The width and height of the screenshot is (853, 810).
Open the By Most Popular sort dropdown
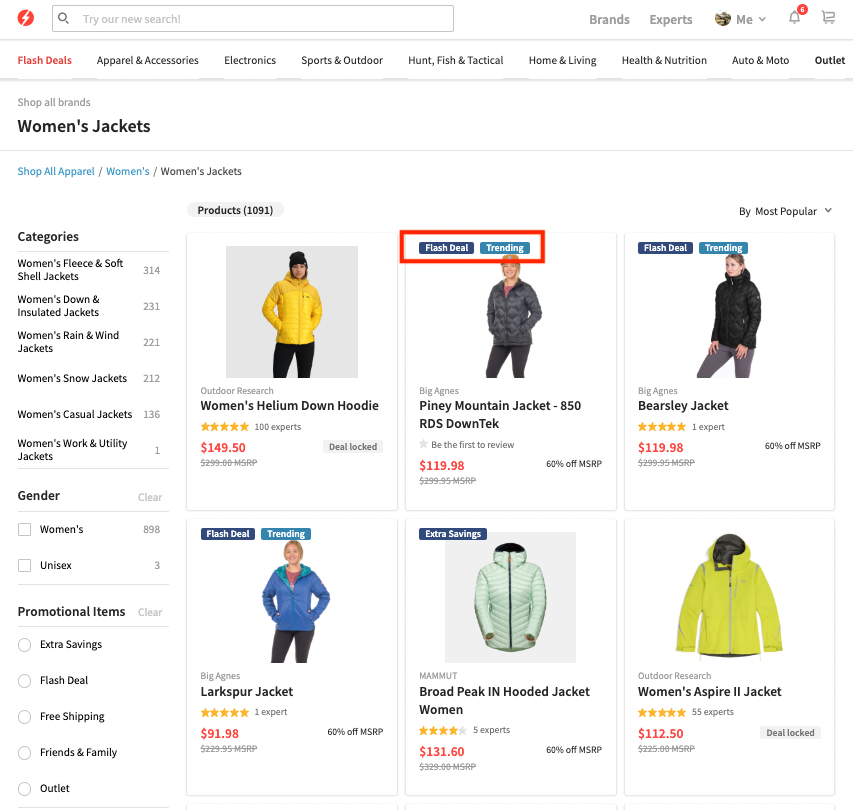coord(786,211)
